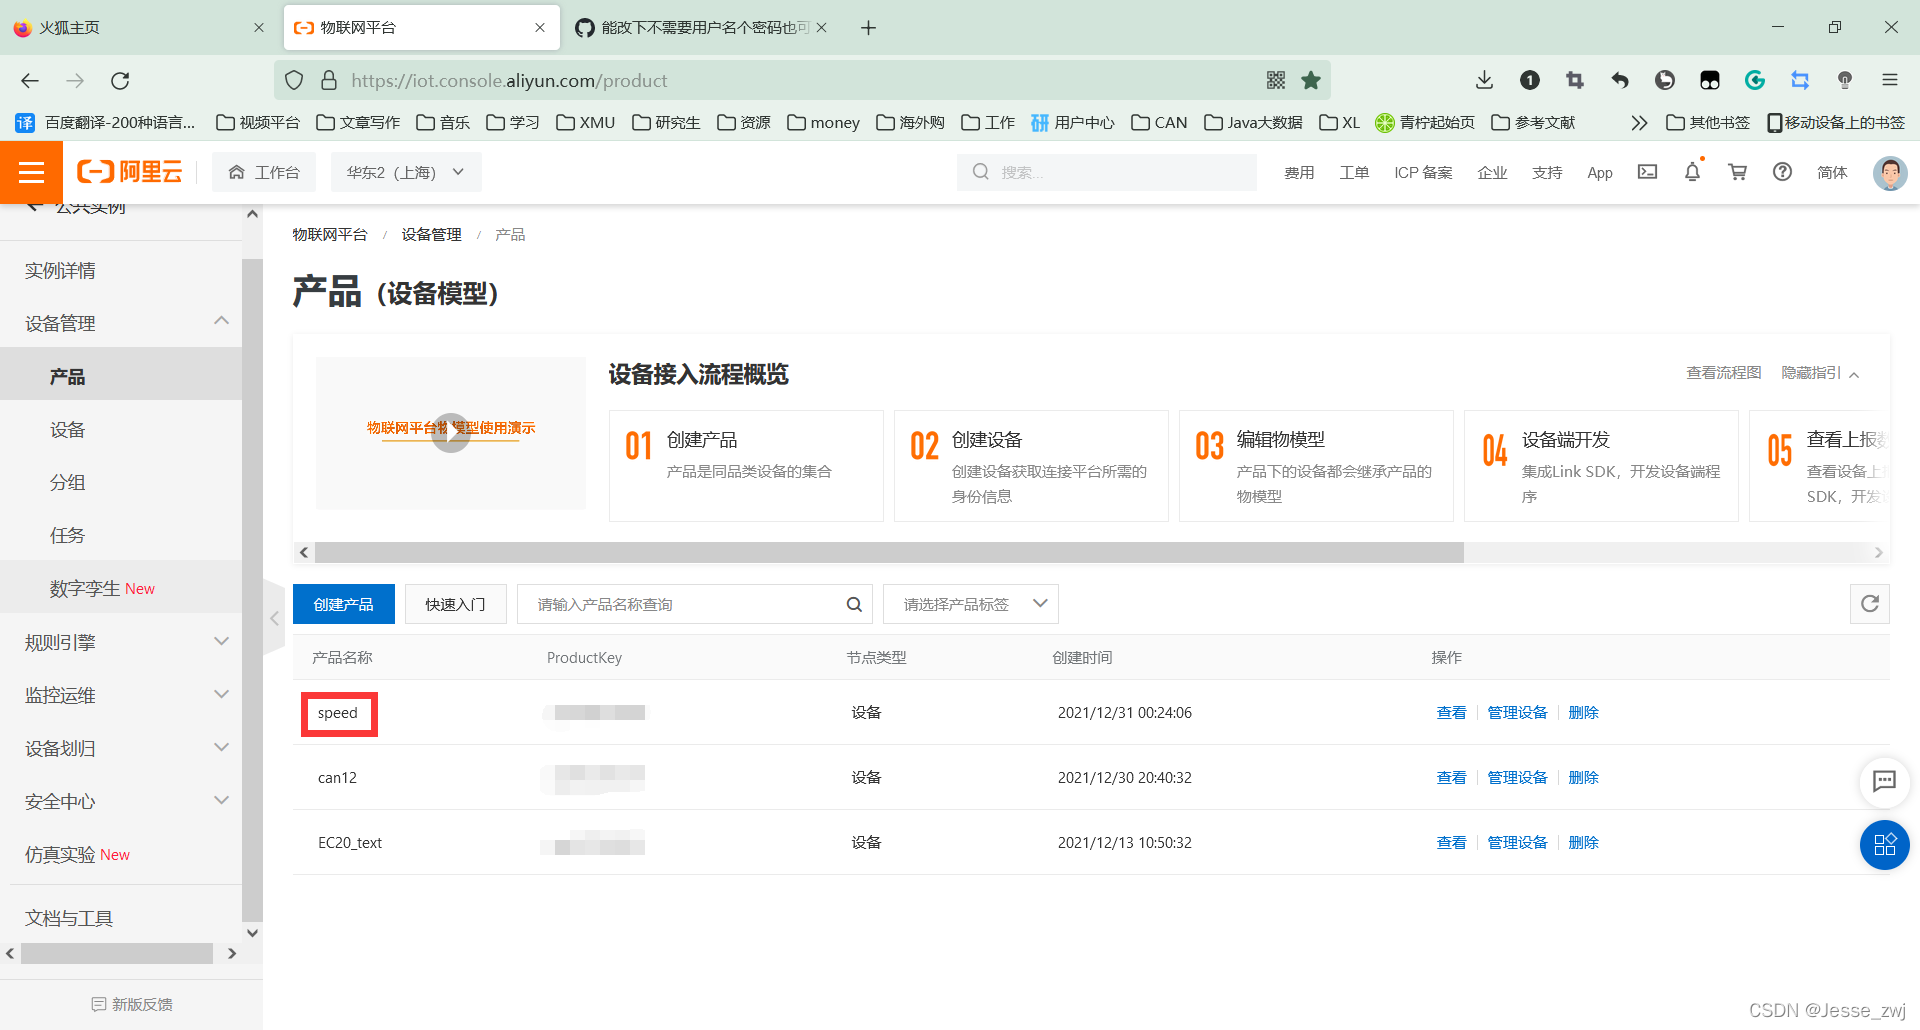Open the shopping cart icon

pos(1737,172)
